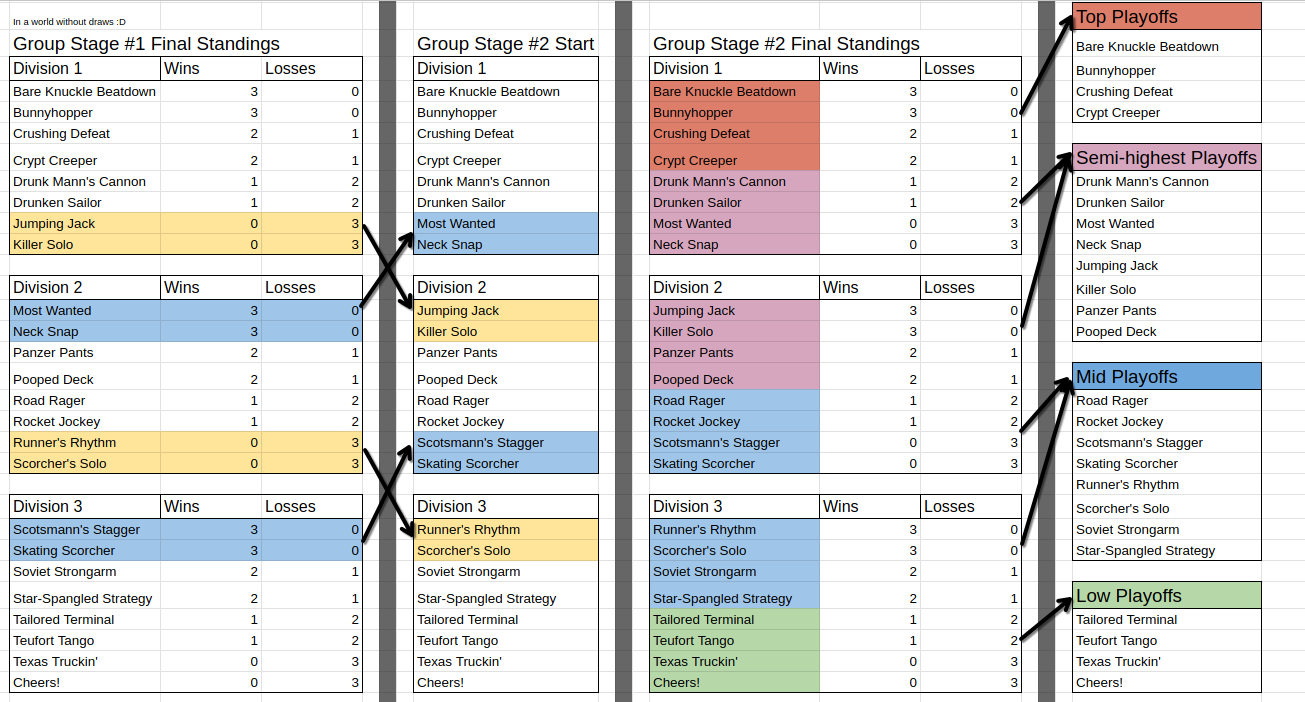Select Pooped Deck in Semi-highest Playoffs list
This screenshot has width=1305, height=702.
[1116, 332]
